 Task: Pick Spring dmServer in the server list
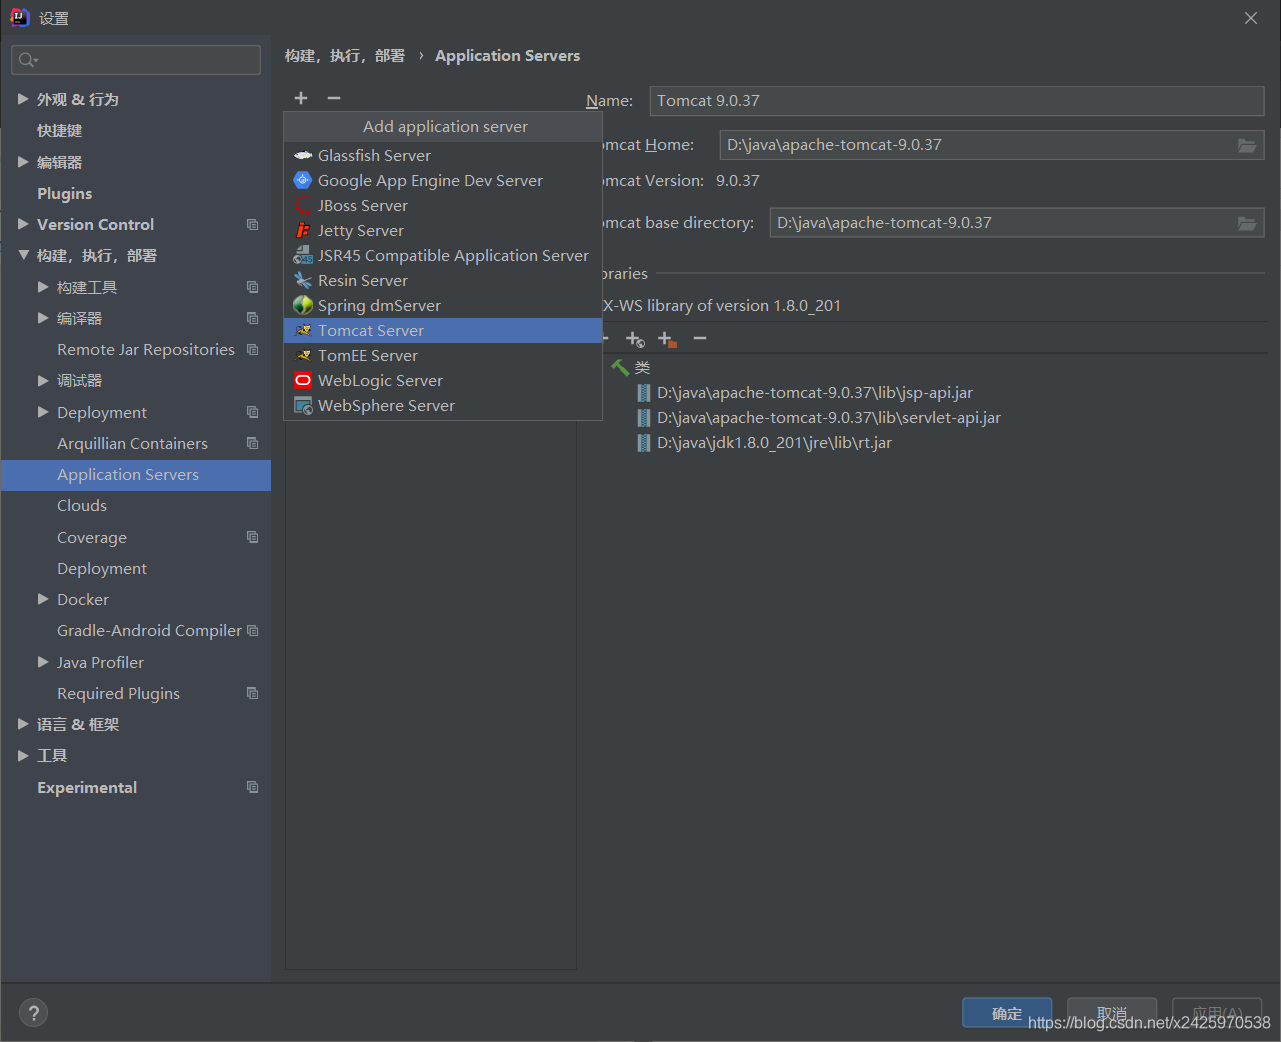(443, 306)
